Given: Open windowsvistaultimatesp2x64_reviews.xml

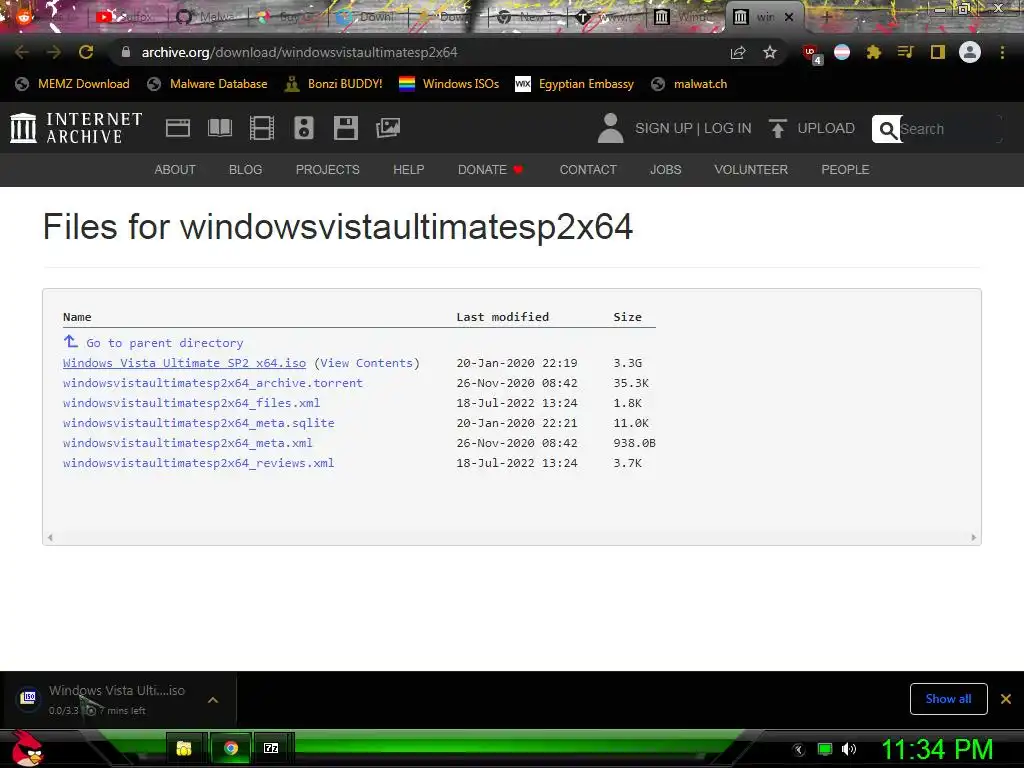Looking at the screenshot, I should (x=199, y=463).
